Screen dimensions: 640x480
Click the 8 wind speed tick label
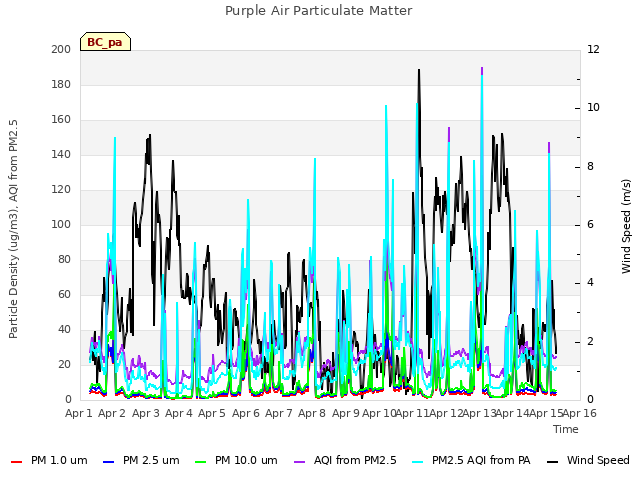[590, 167]
